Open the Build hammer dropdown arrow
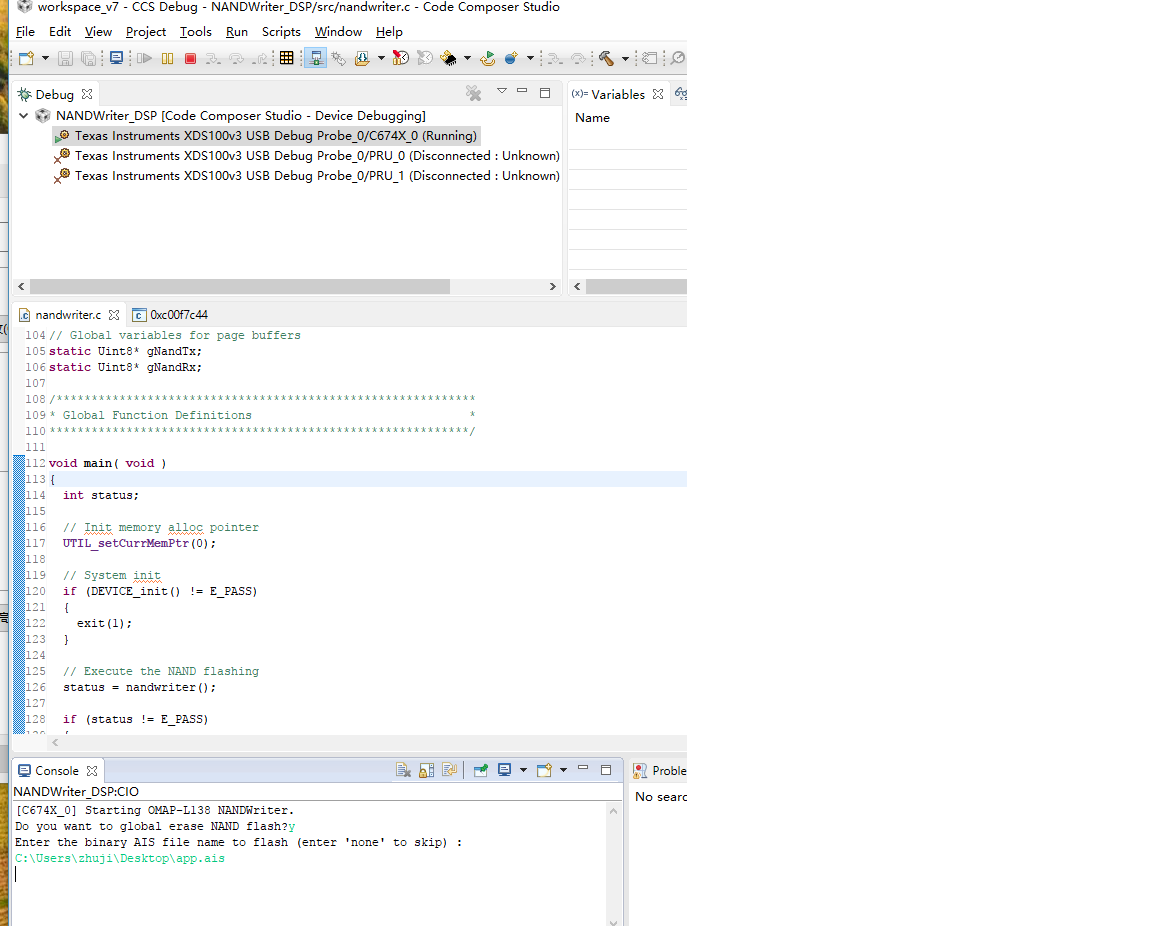1152x926 pixels. (x=625, y=58)
